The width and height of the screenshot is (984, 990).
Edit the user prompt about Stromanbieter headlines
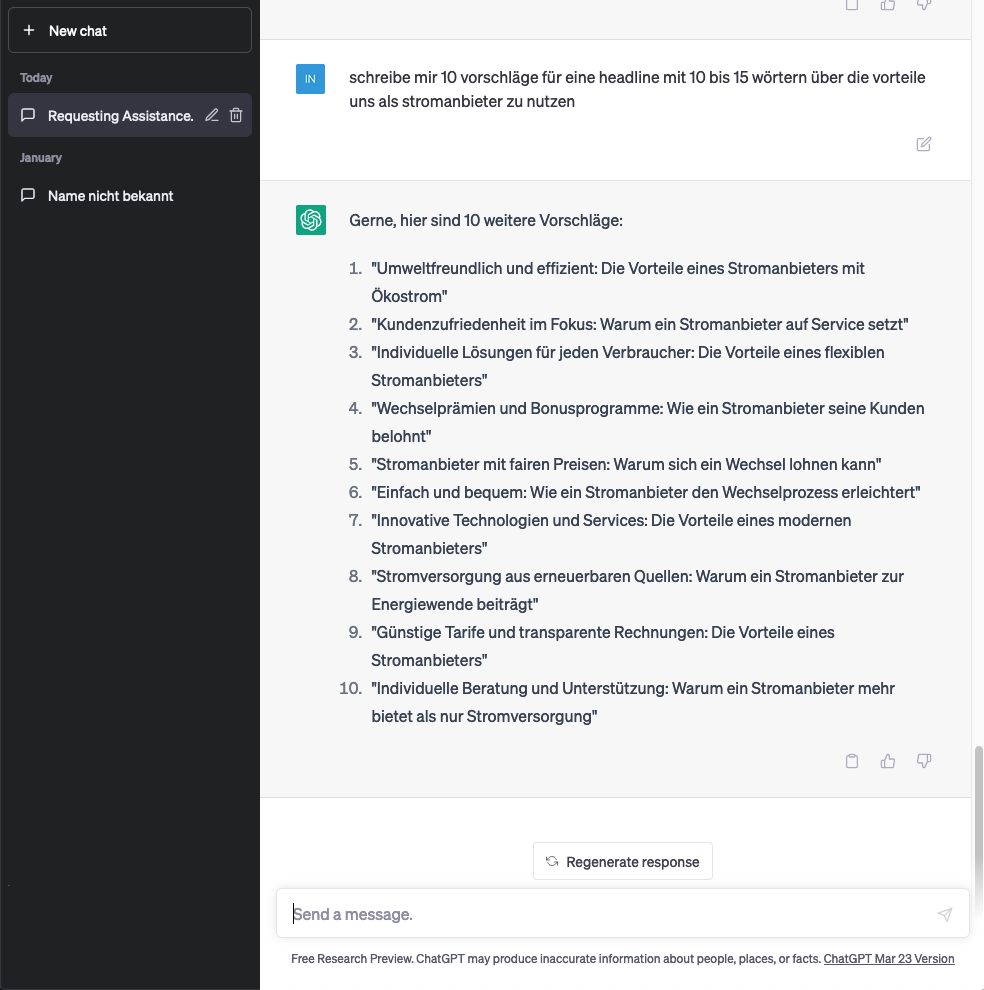pyautogui.click(x=924, y=144)
